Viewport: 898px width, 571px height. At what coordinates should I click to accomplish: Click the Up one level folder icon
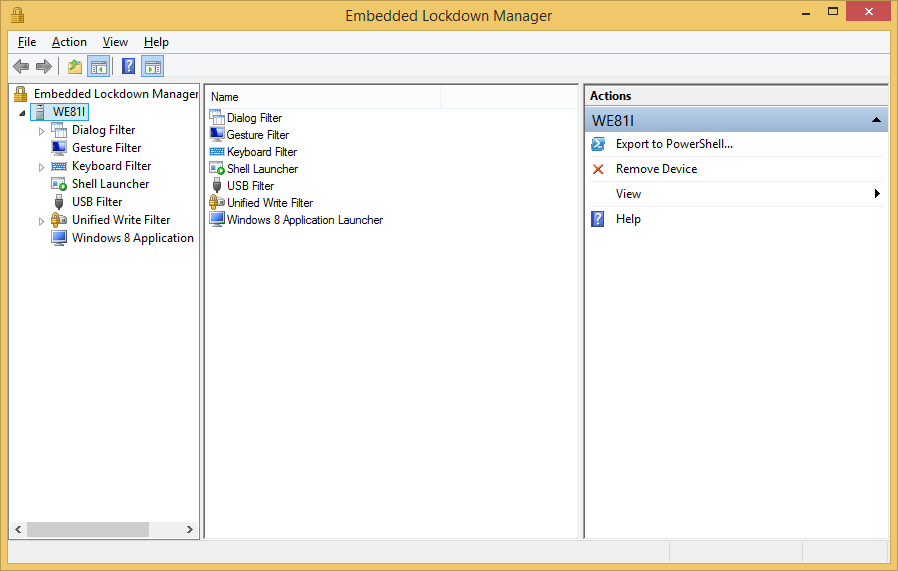pos(75,66)
